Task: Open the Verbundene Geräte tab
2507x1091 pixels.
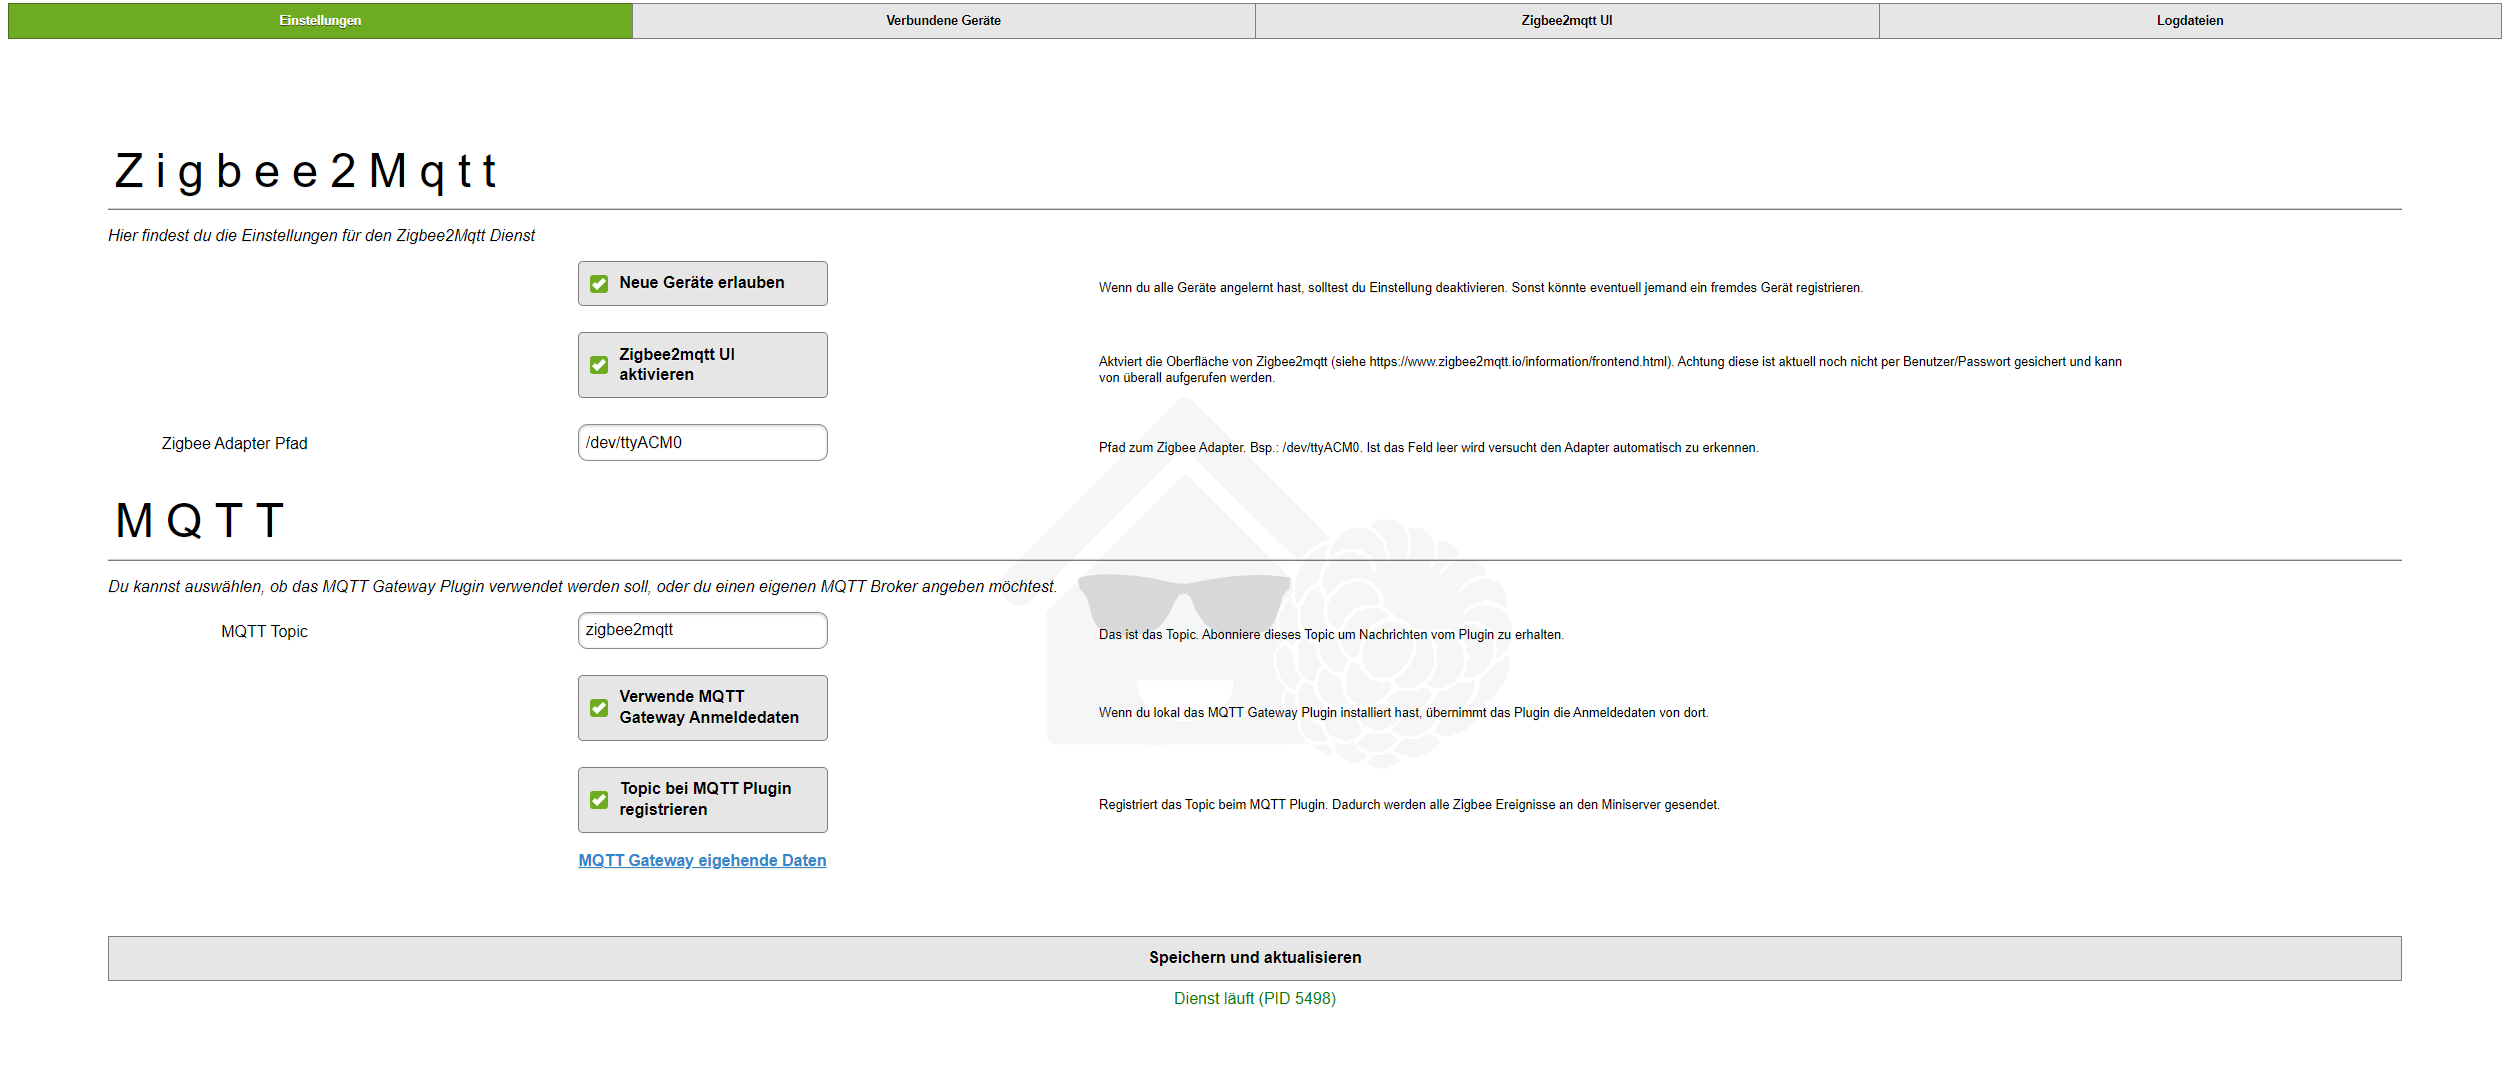Action: 942,21
